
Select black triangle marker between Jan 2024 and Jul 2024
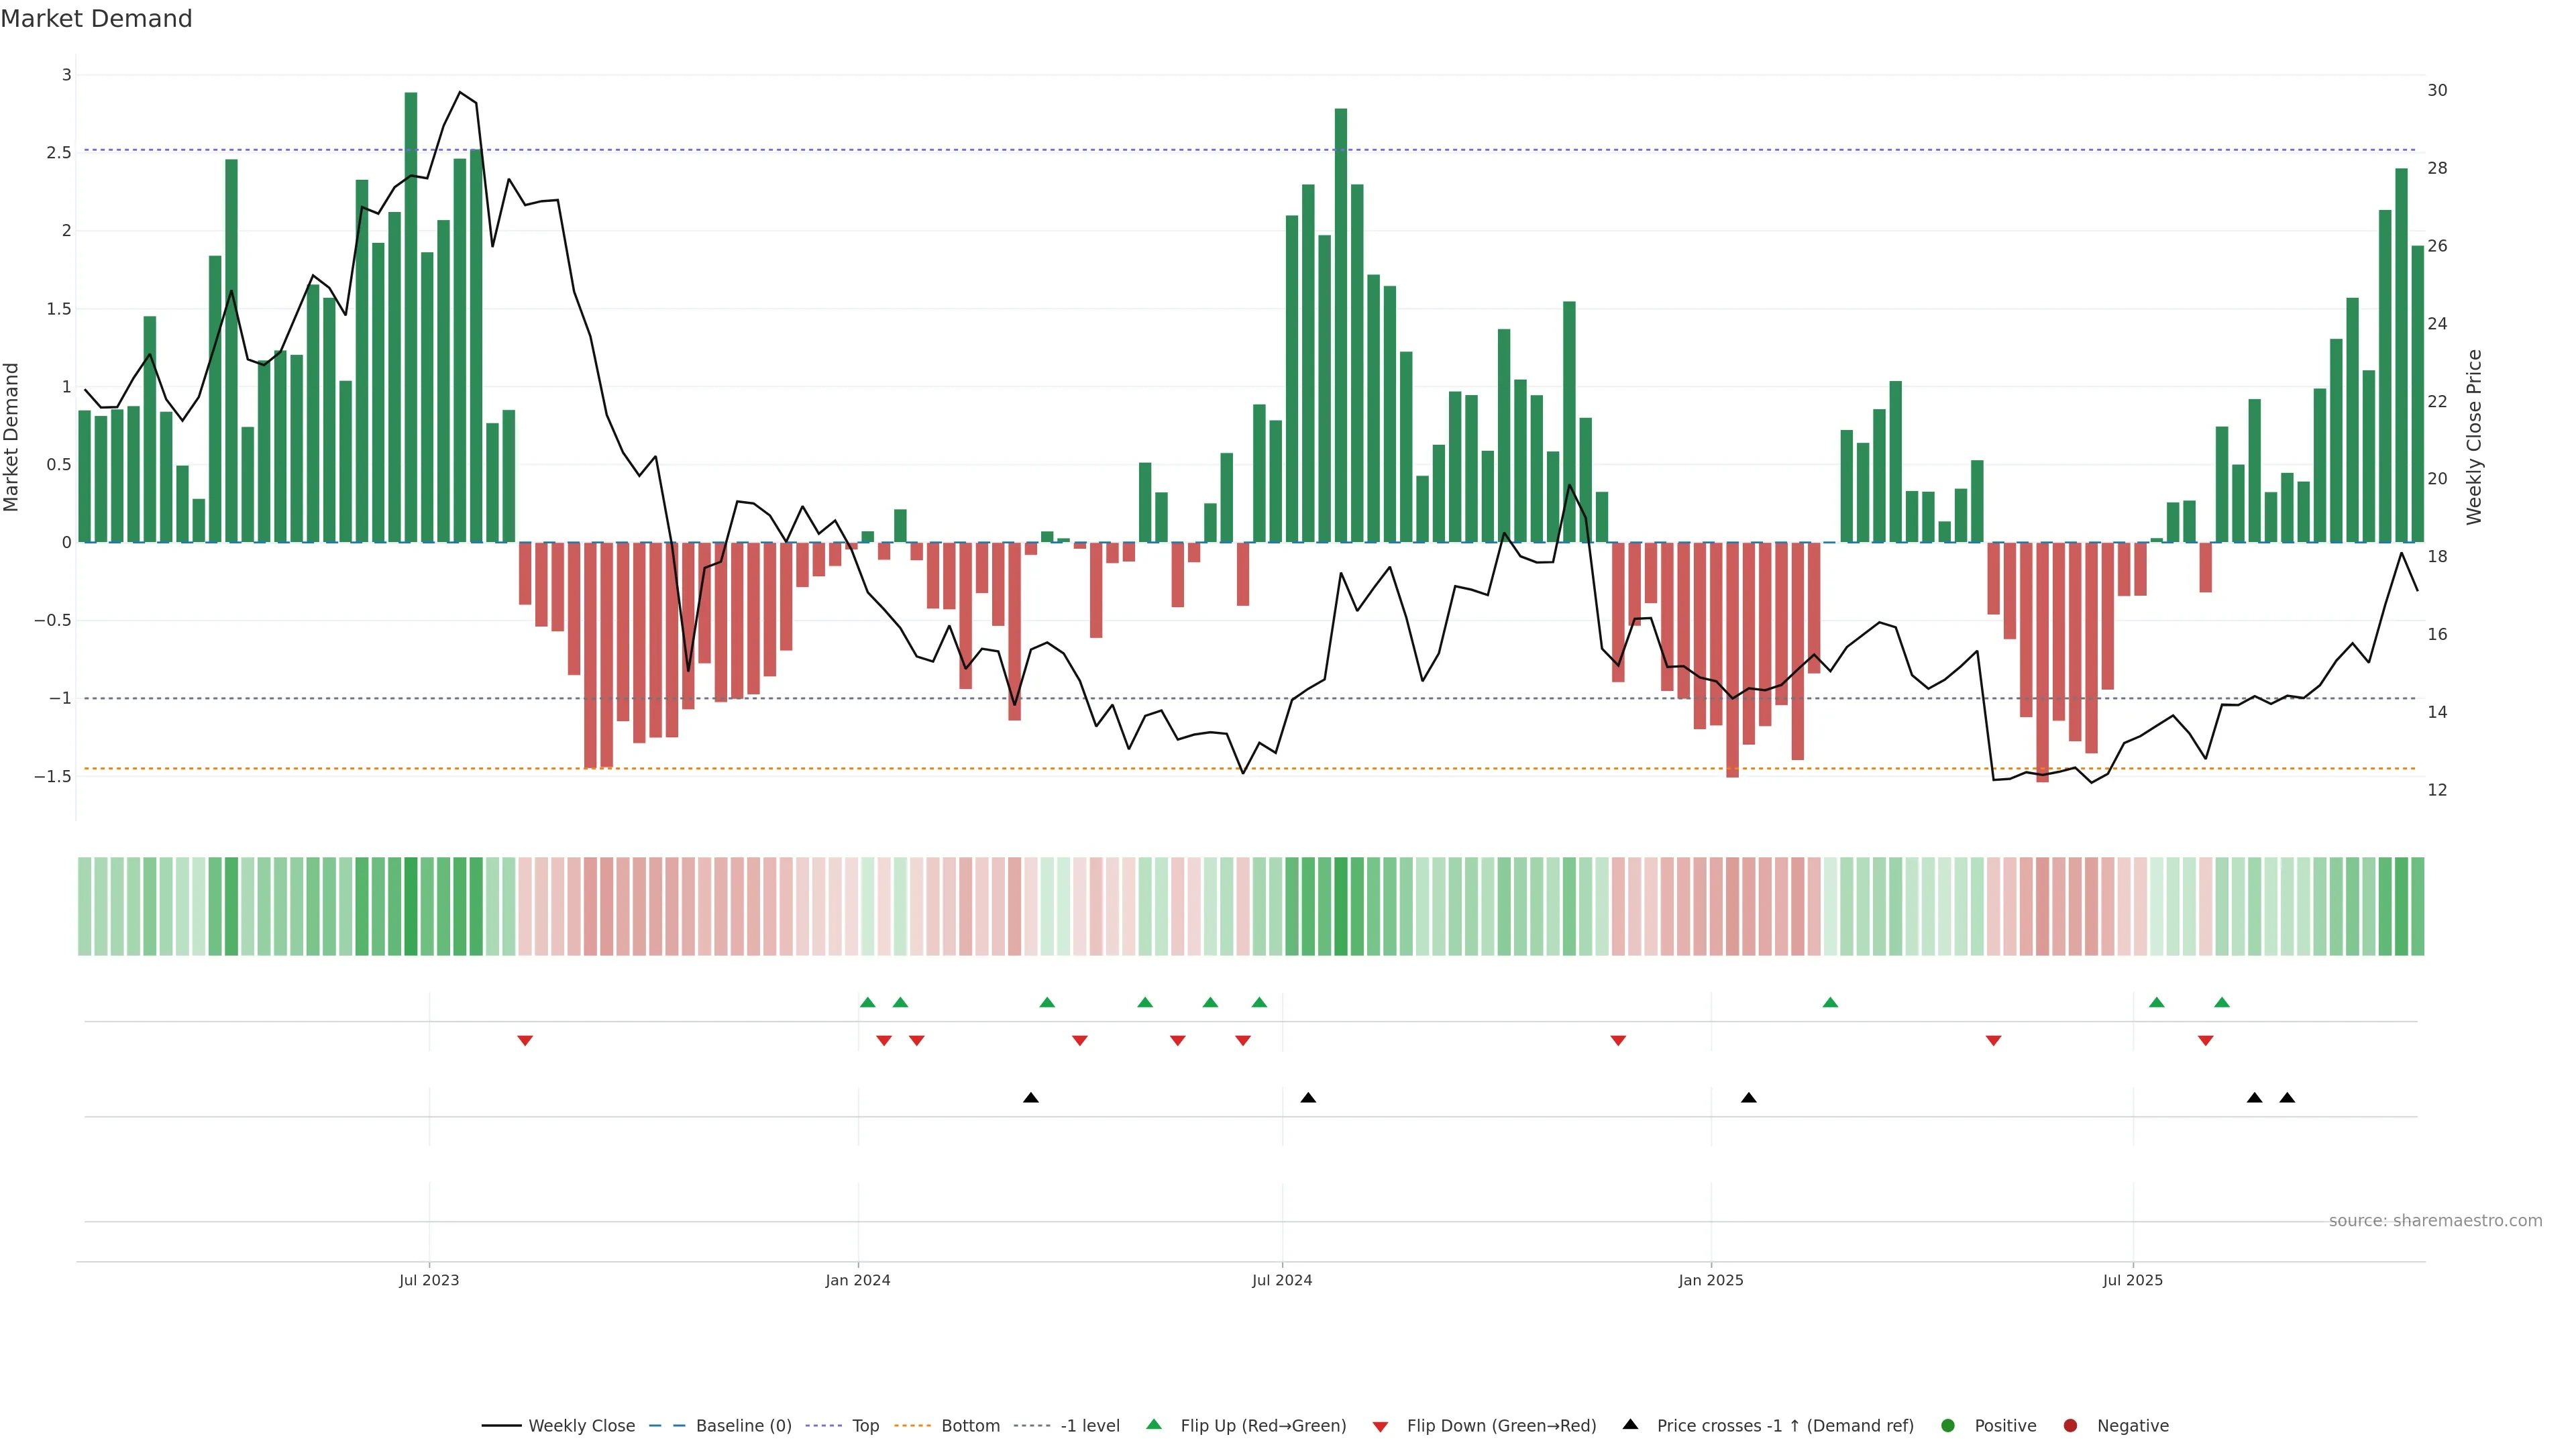(1031, 1098)
